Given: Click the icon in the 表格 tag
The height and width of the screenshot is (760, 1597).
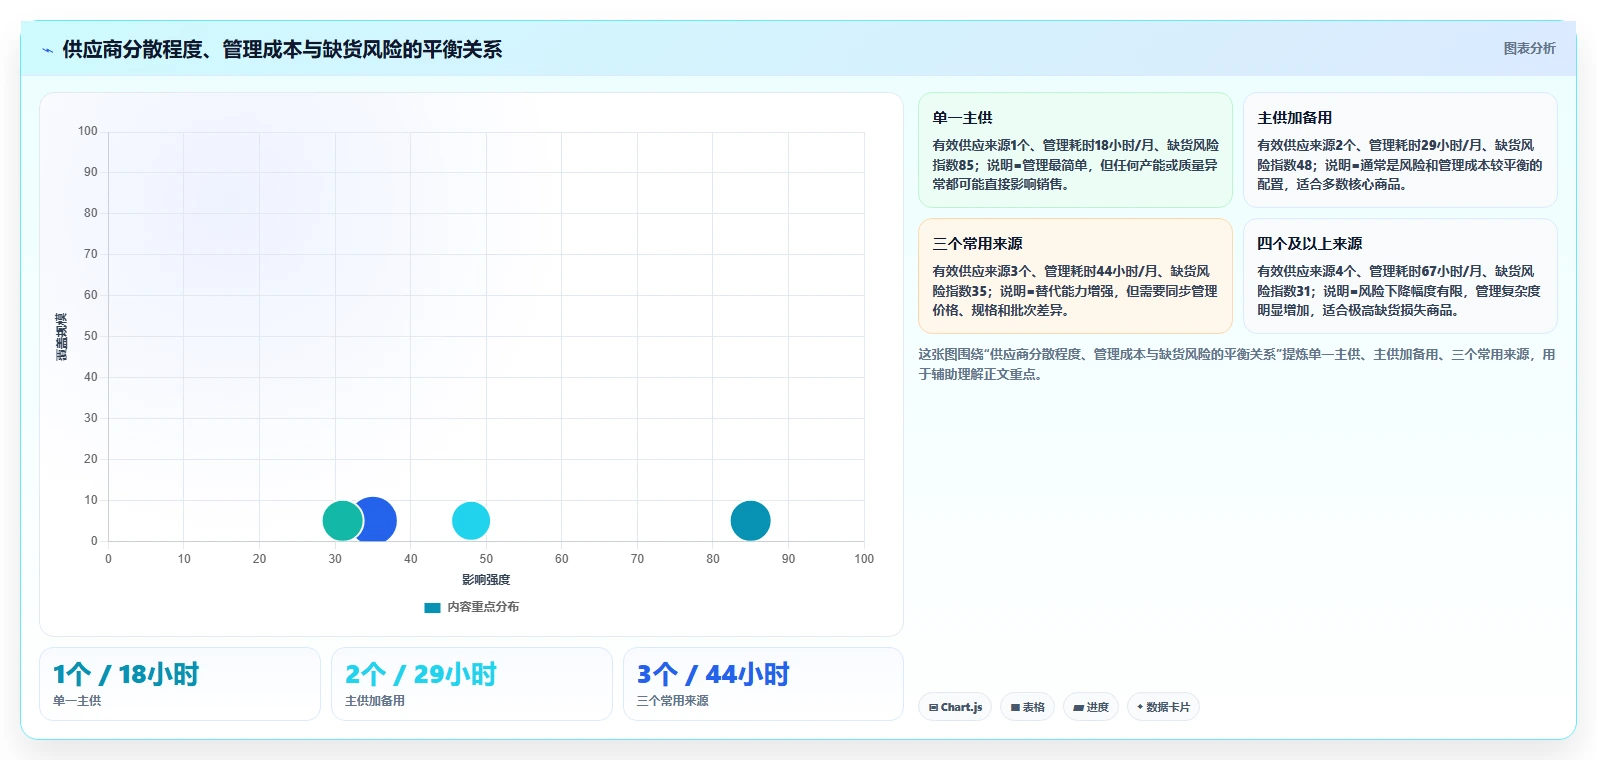Looking at the screenshot, I should [1015, 707].
